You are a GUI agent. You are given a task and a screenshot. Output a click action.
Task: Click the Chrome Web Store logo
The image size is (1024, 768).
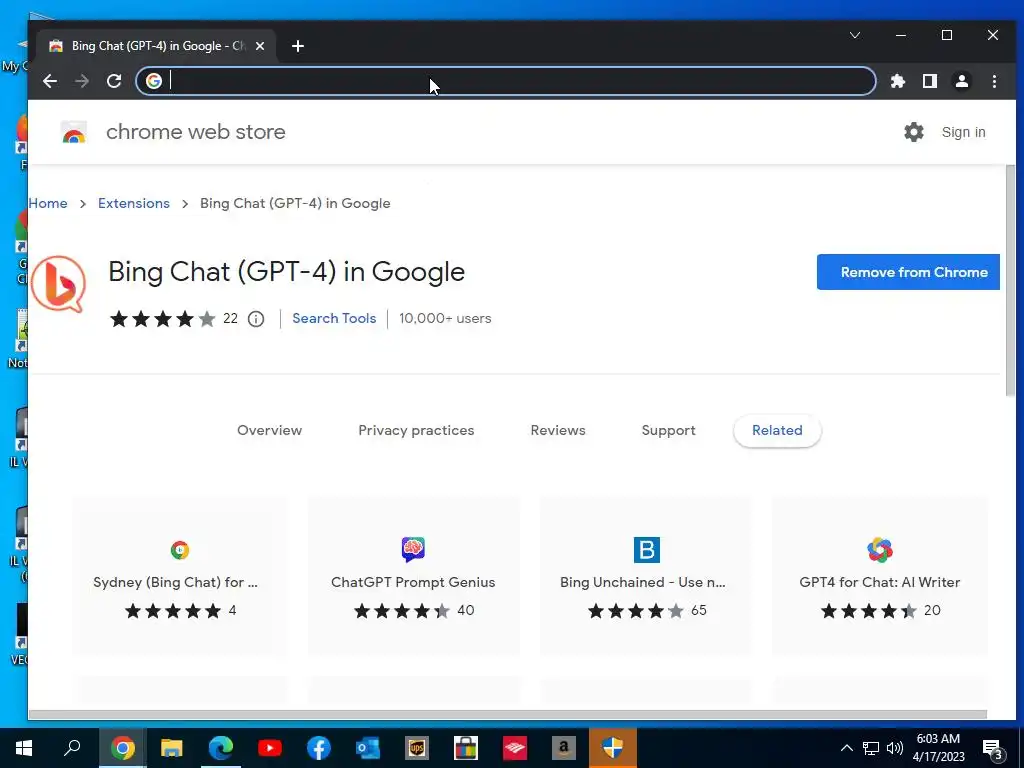pyautogui.click(x=74, y=132)
